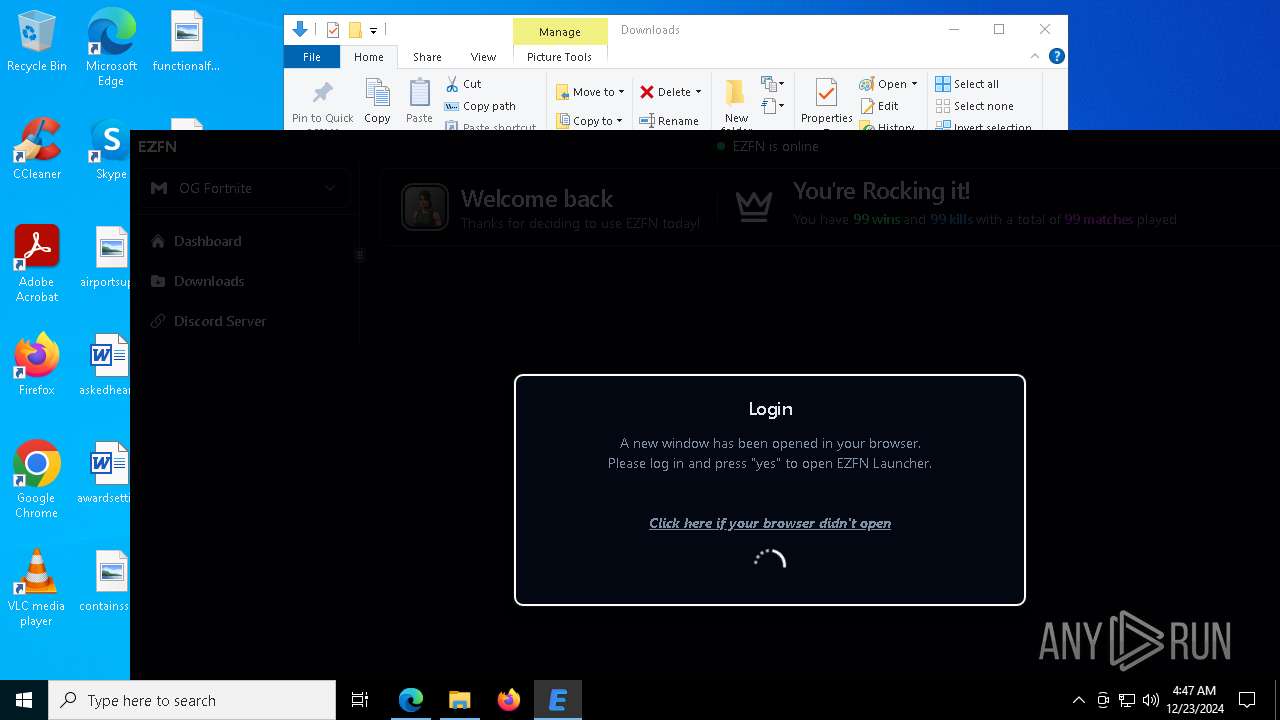Open the Picture Tools tab
This screenshot has width=1280, height=720.
(x=559, y=57)
